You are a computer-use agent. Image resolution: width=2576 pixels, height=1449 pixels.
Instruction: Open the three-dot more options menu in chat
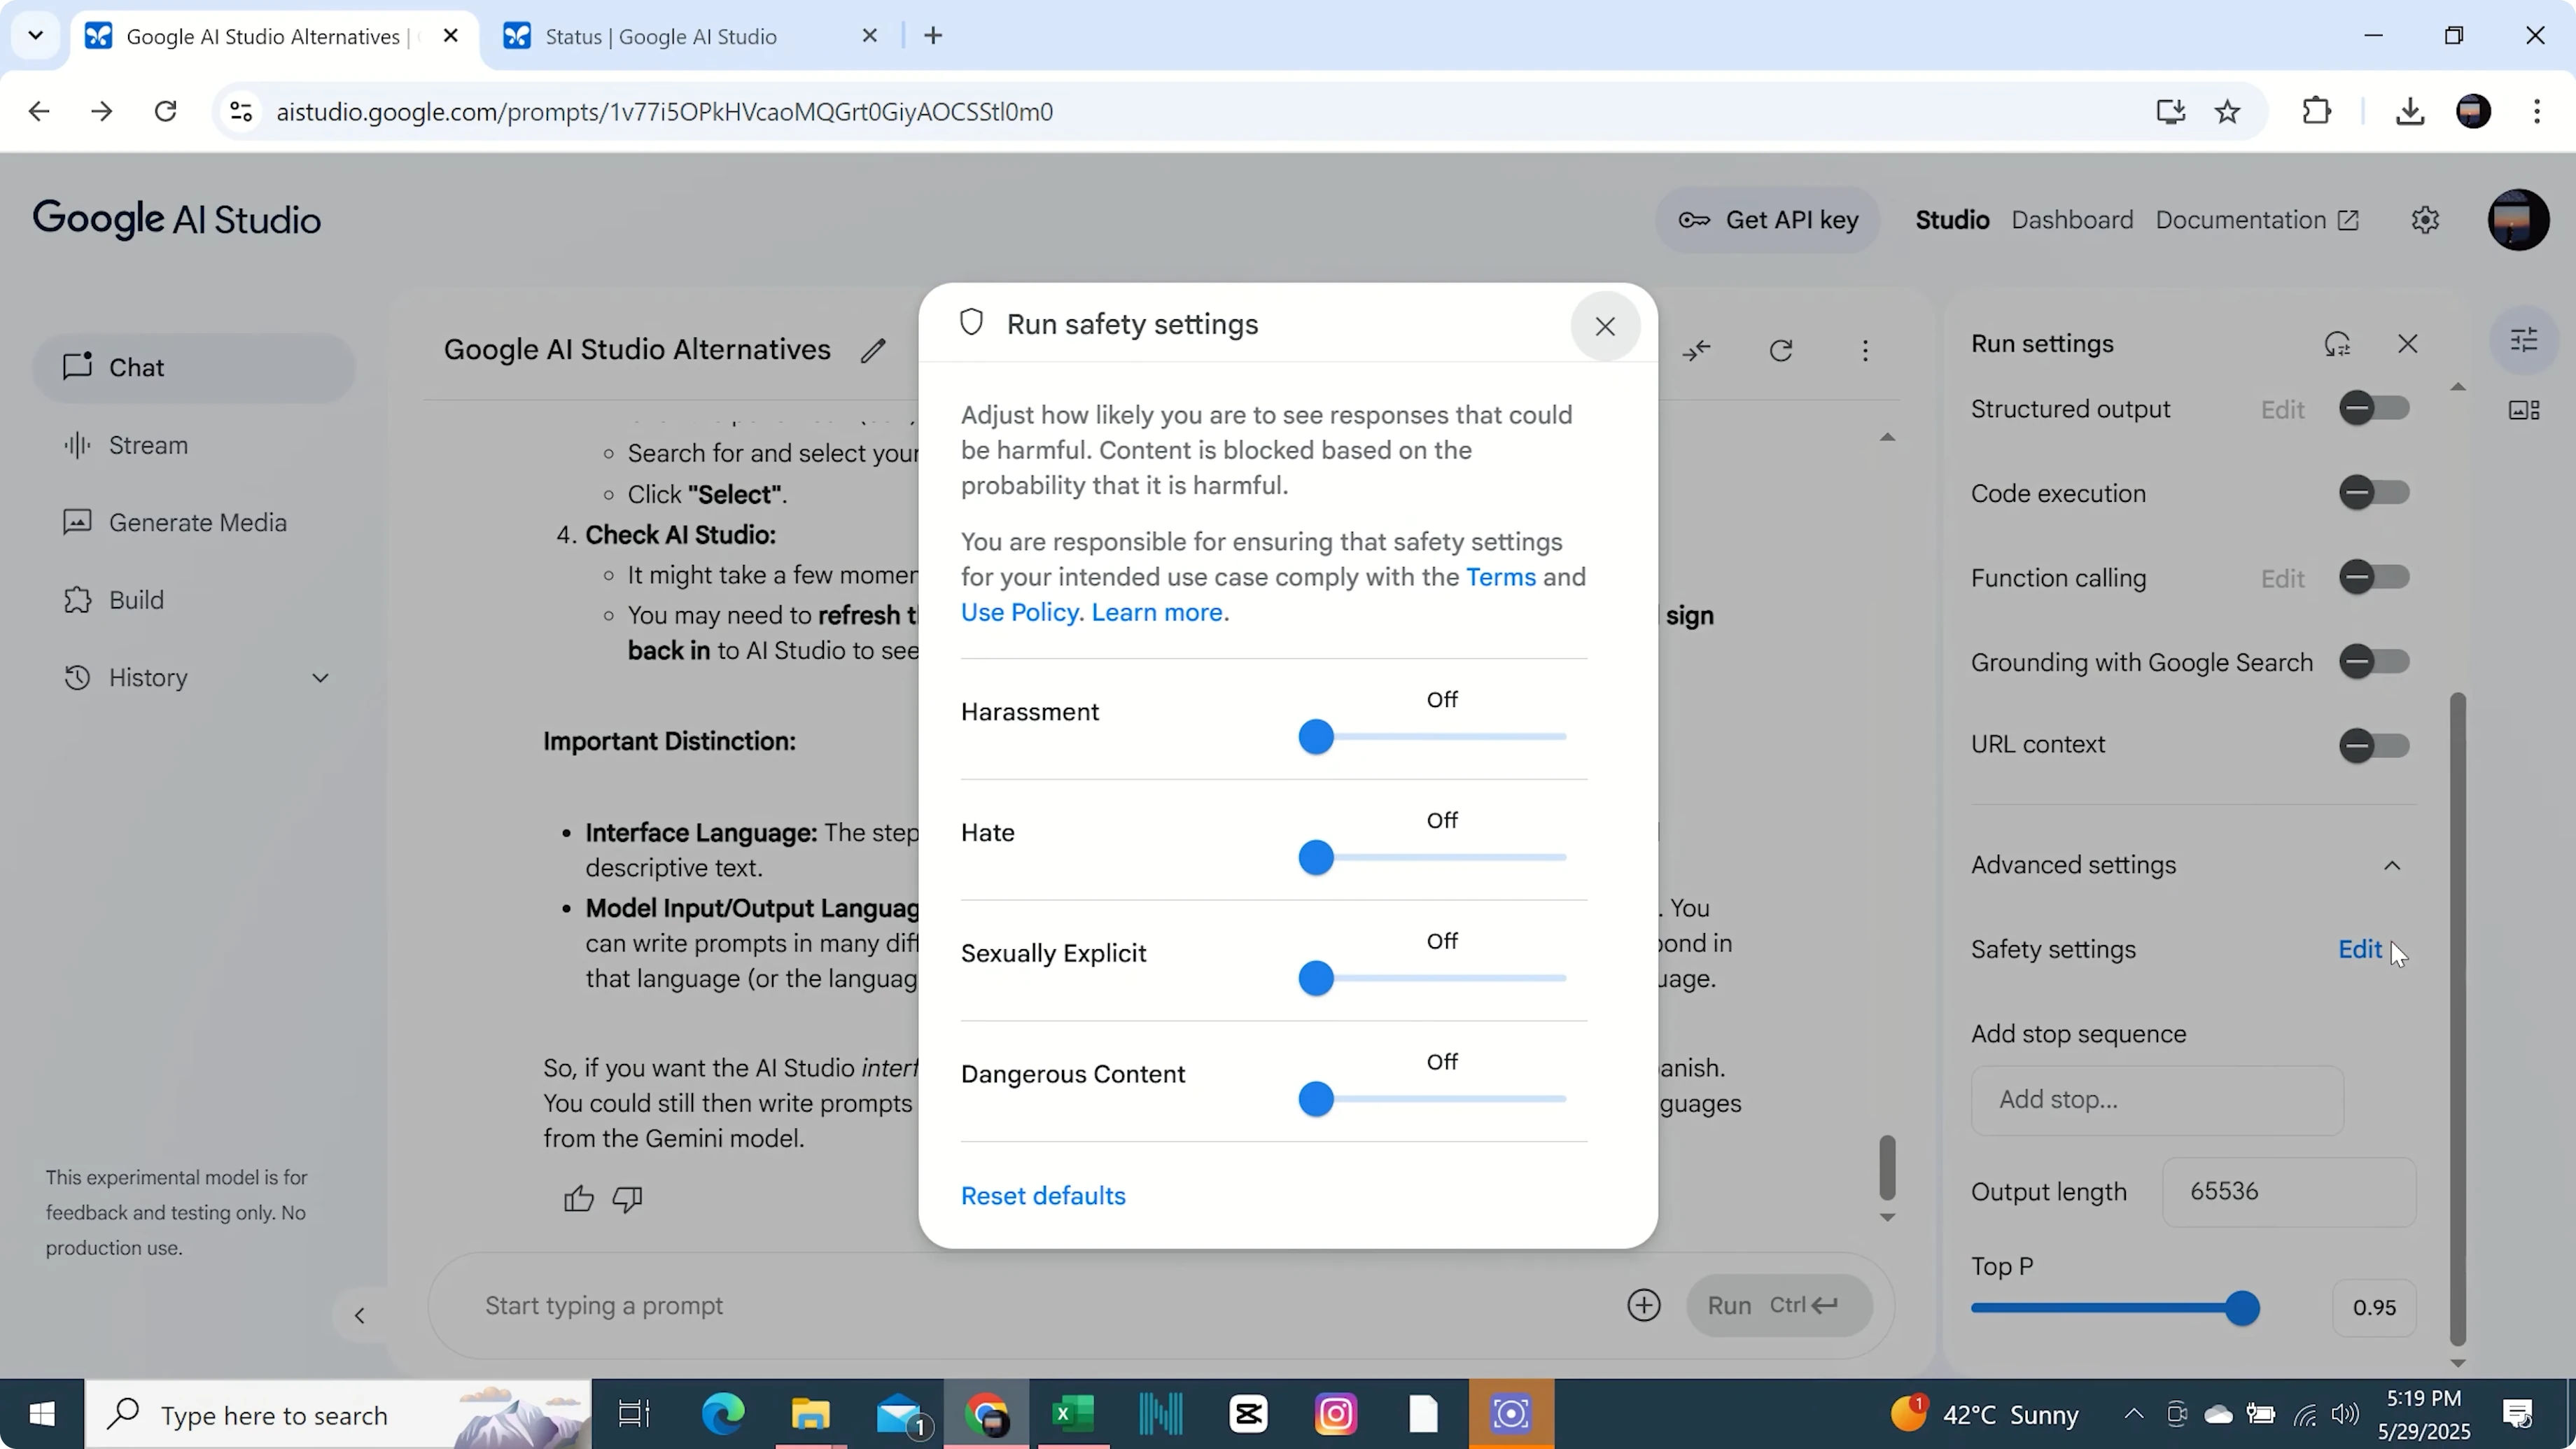pyautogui.click(x=1864, y=350)
